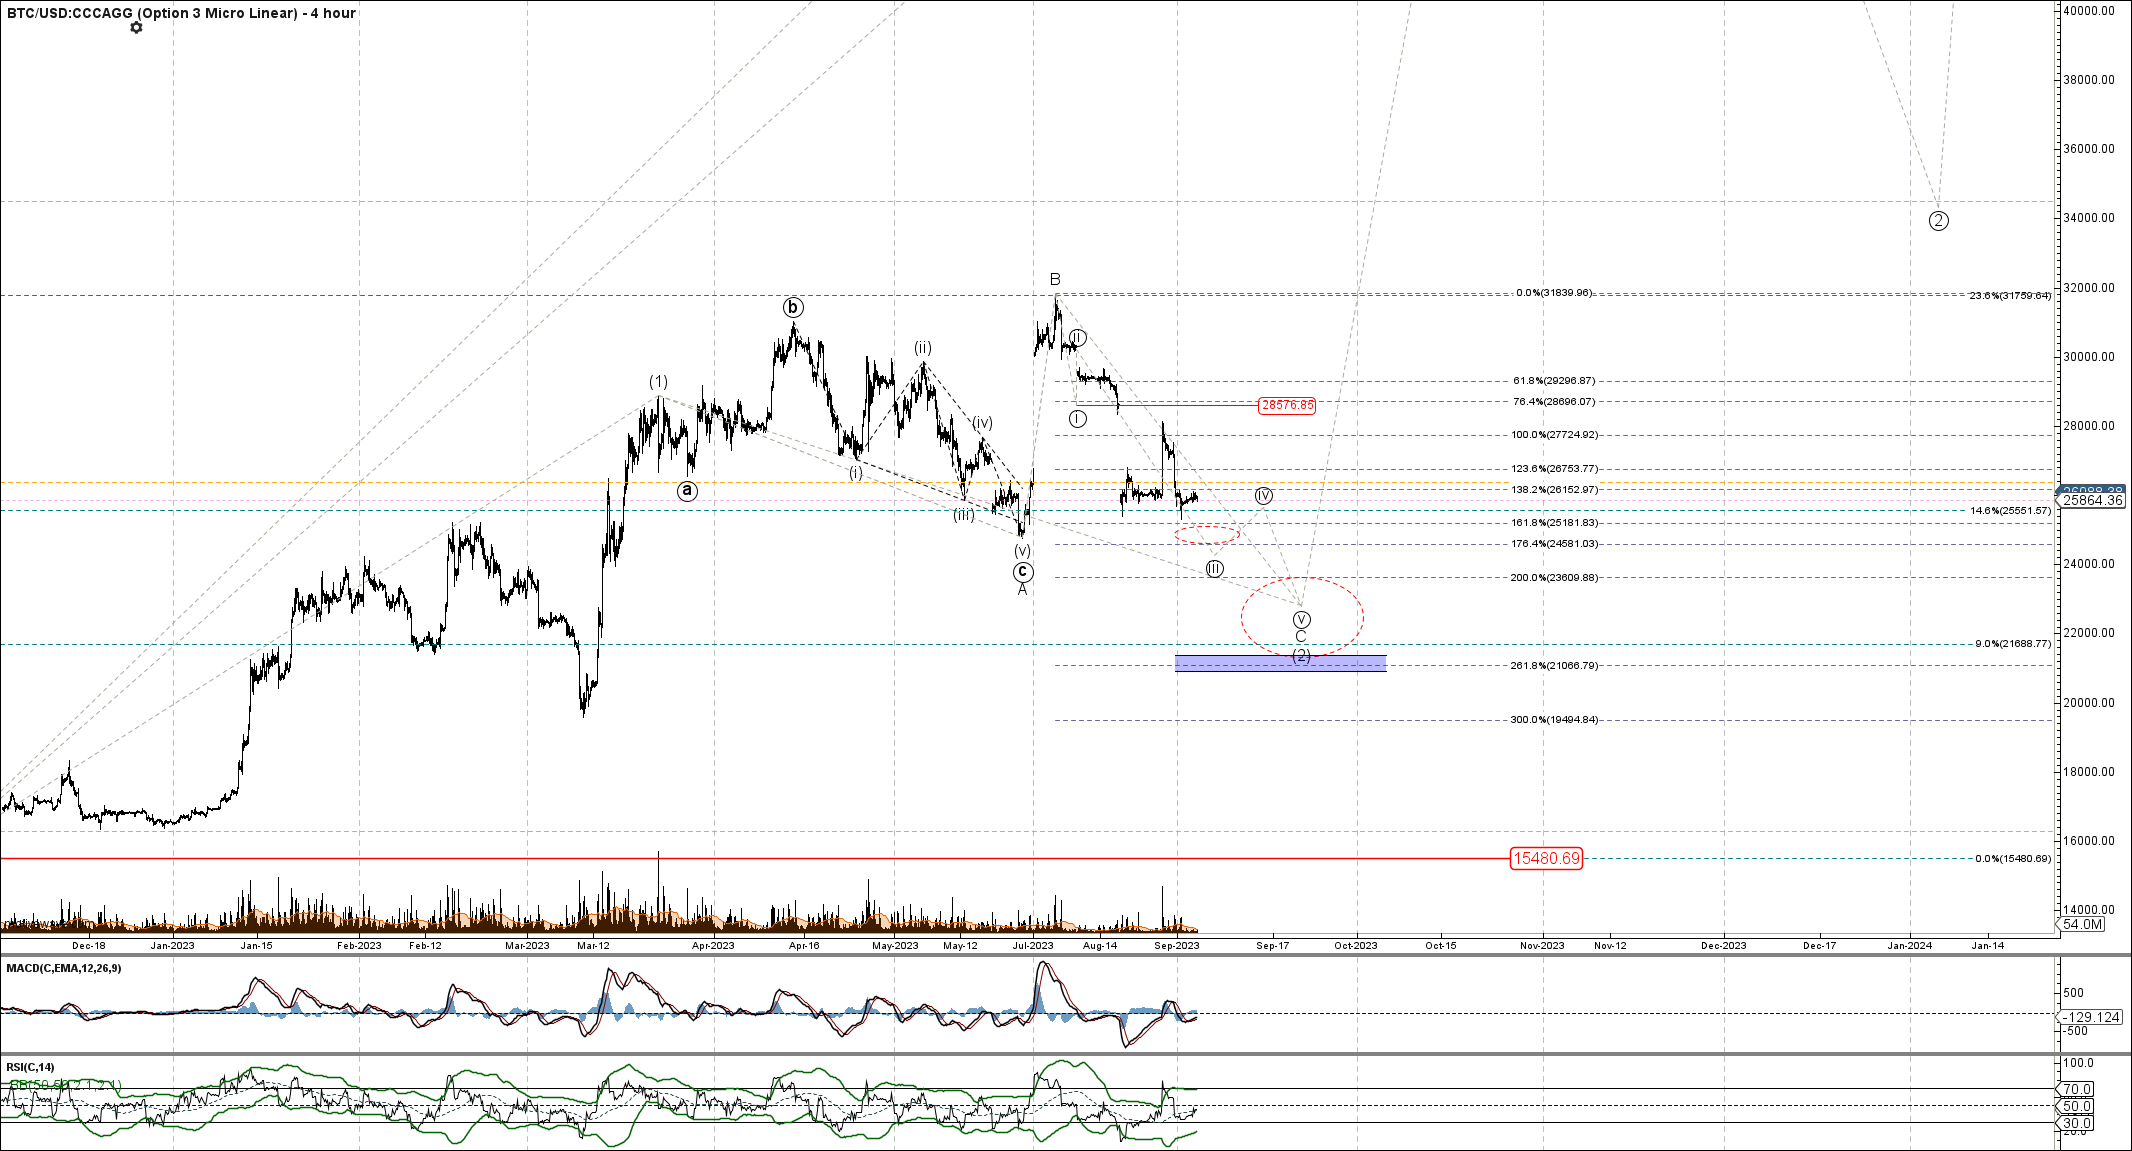Click the circled iii wave label
2132x1151 pixels.
click(1214, 569)
